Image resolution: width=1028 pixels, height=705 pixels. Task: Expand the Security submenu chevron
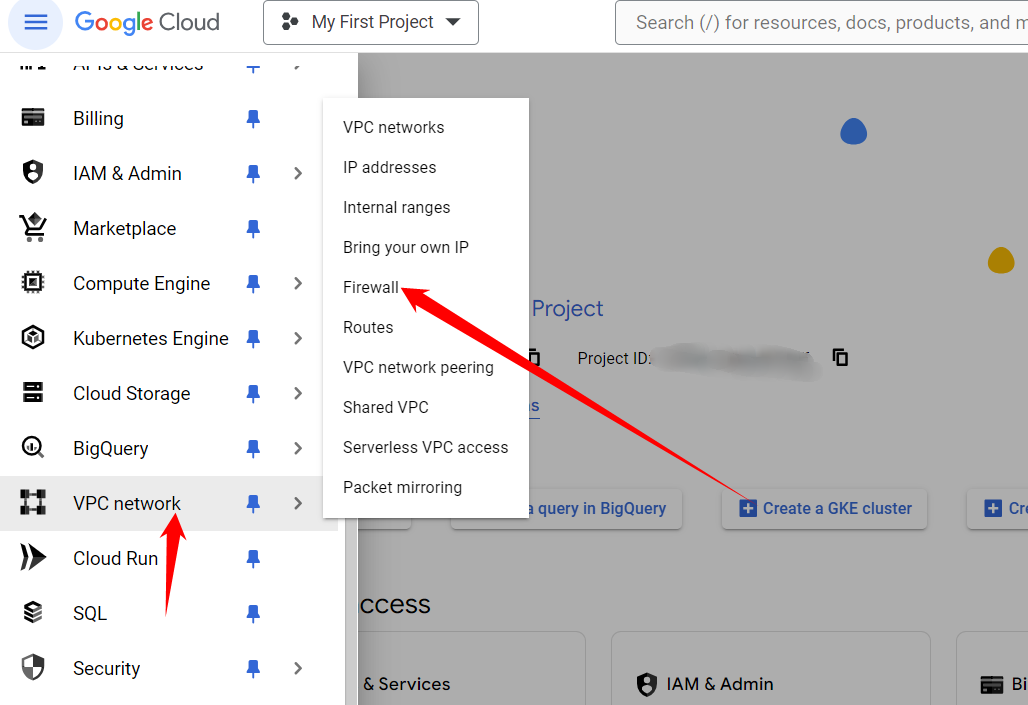pos(298,668)
